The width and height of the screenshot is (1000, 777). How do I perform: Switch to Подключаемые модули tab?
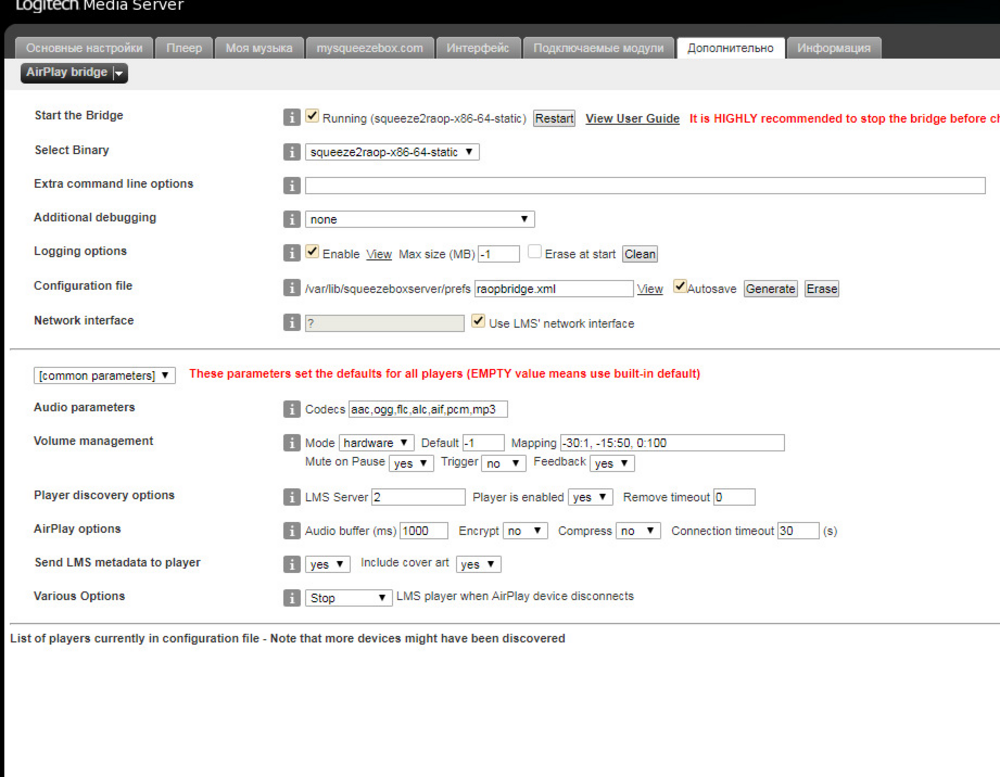(598, 48)
